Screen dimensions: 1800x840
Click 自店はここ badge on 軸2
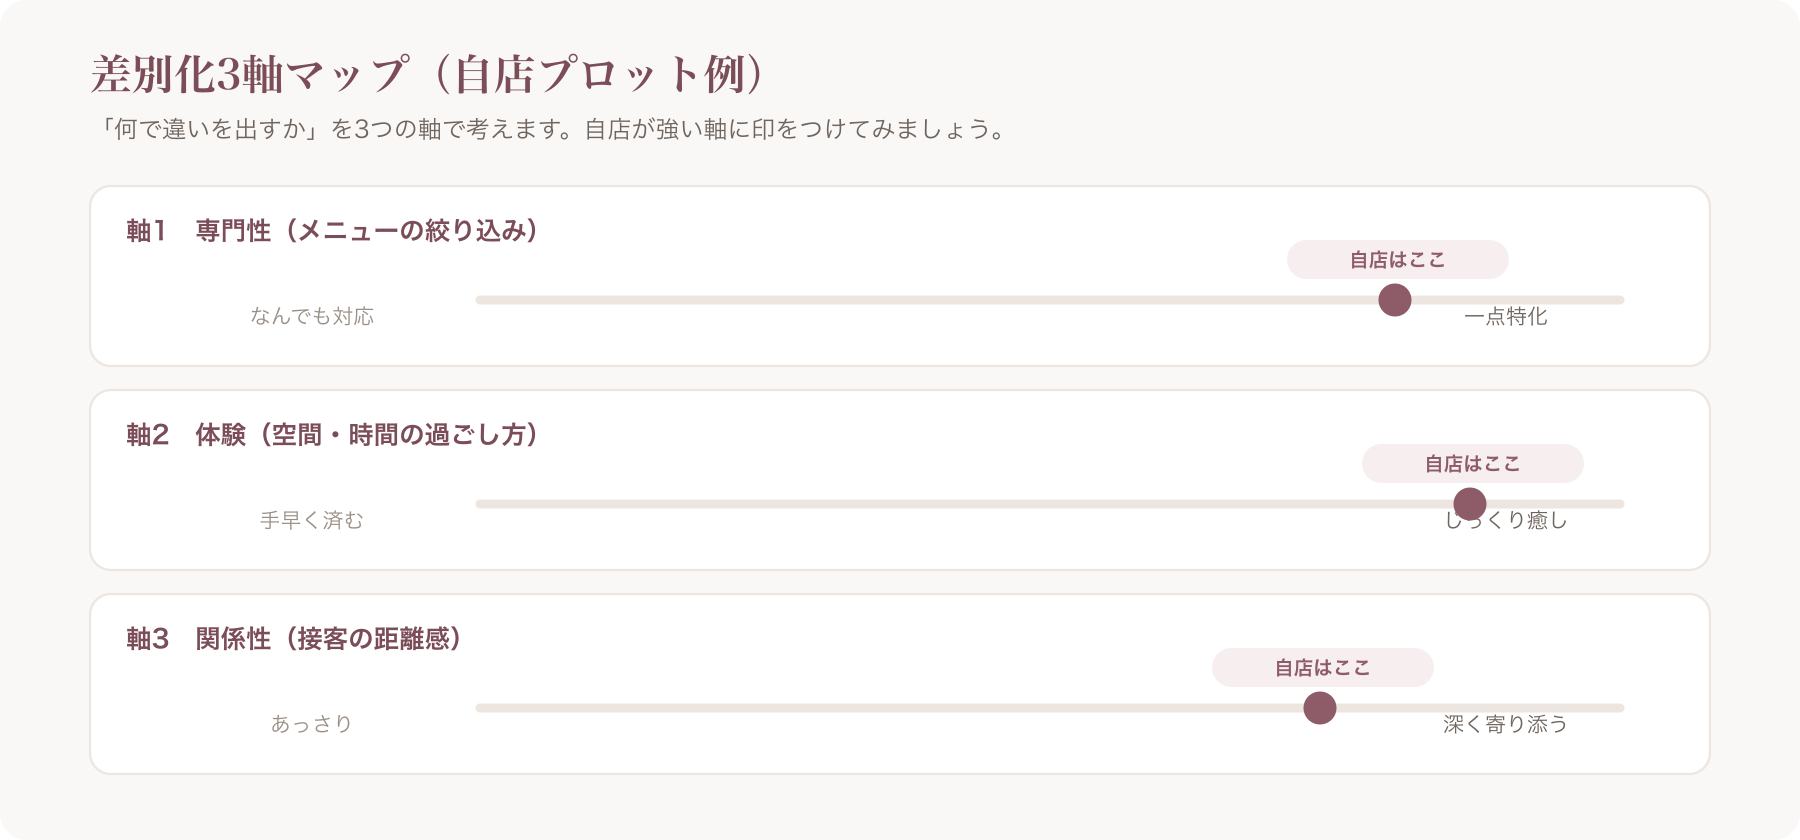click(x=1473, y=464)
